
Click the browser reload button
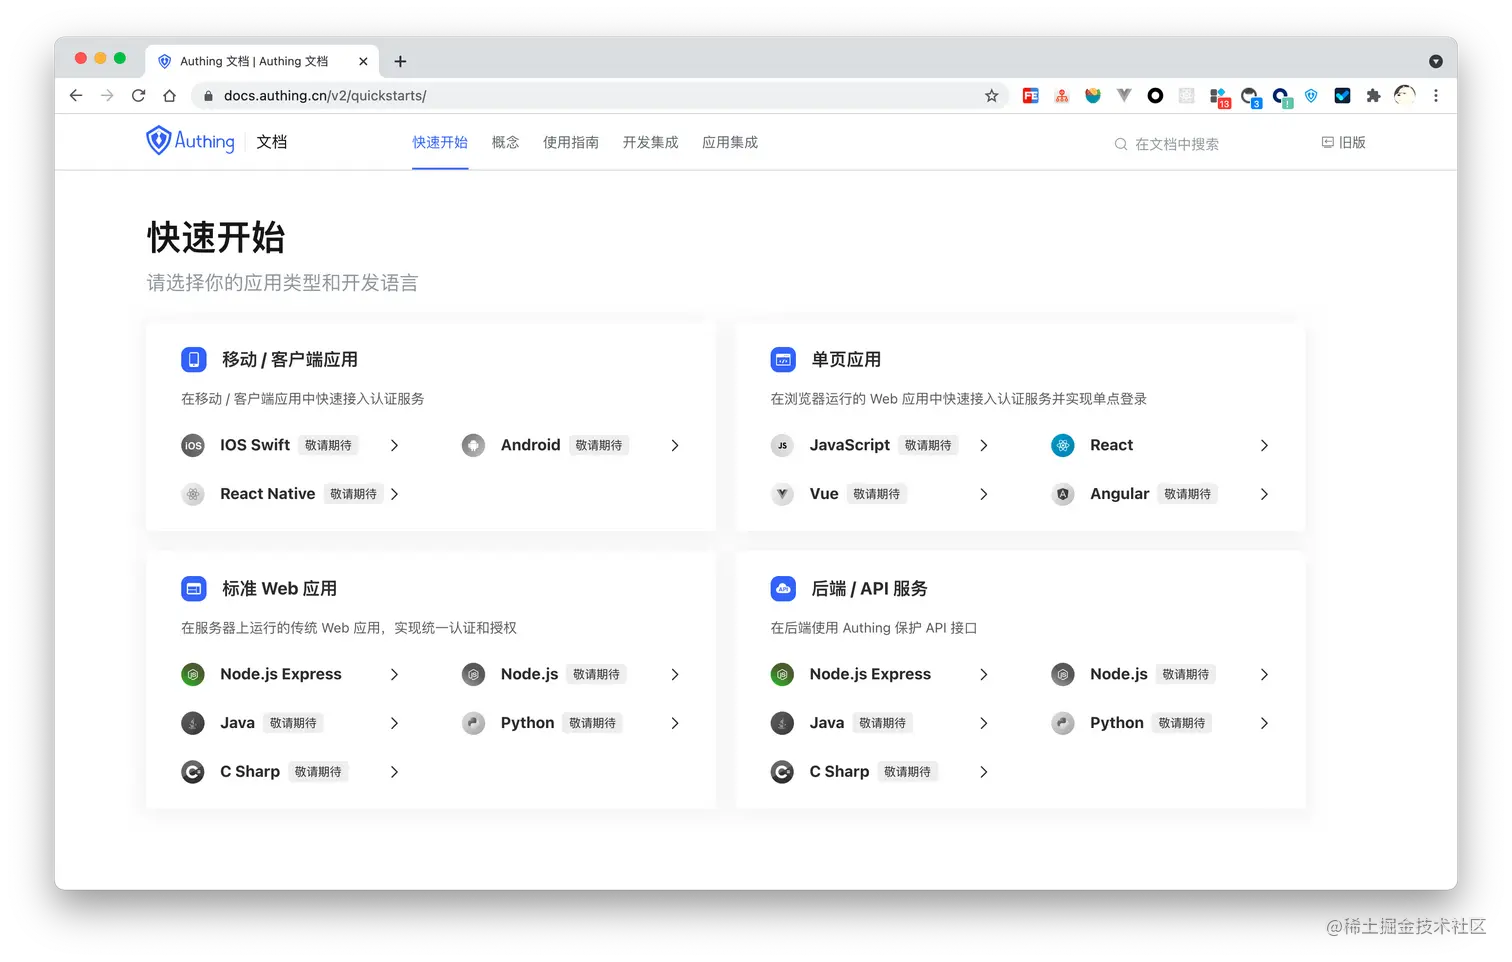[139, 96]
